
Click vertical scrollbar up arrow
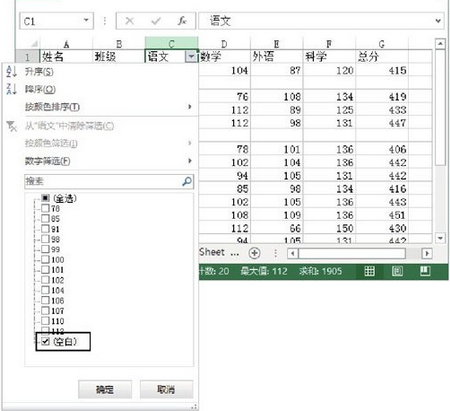440,44
